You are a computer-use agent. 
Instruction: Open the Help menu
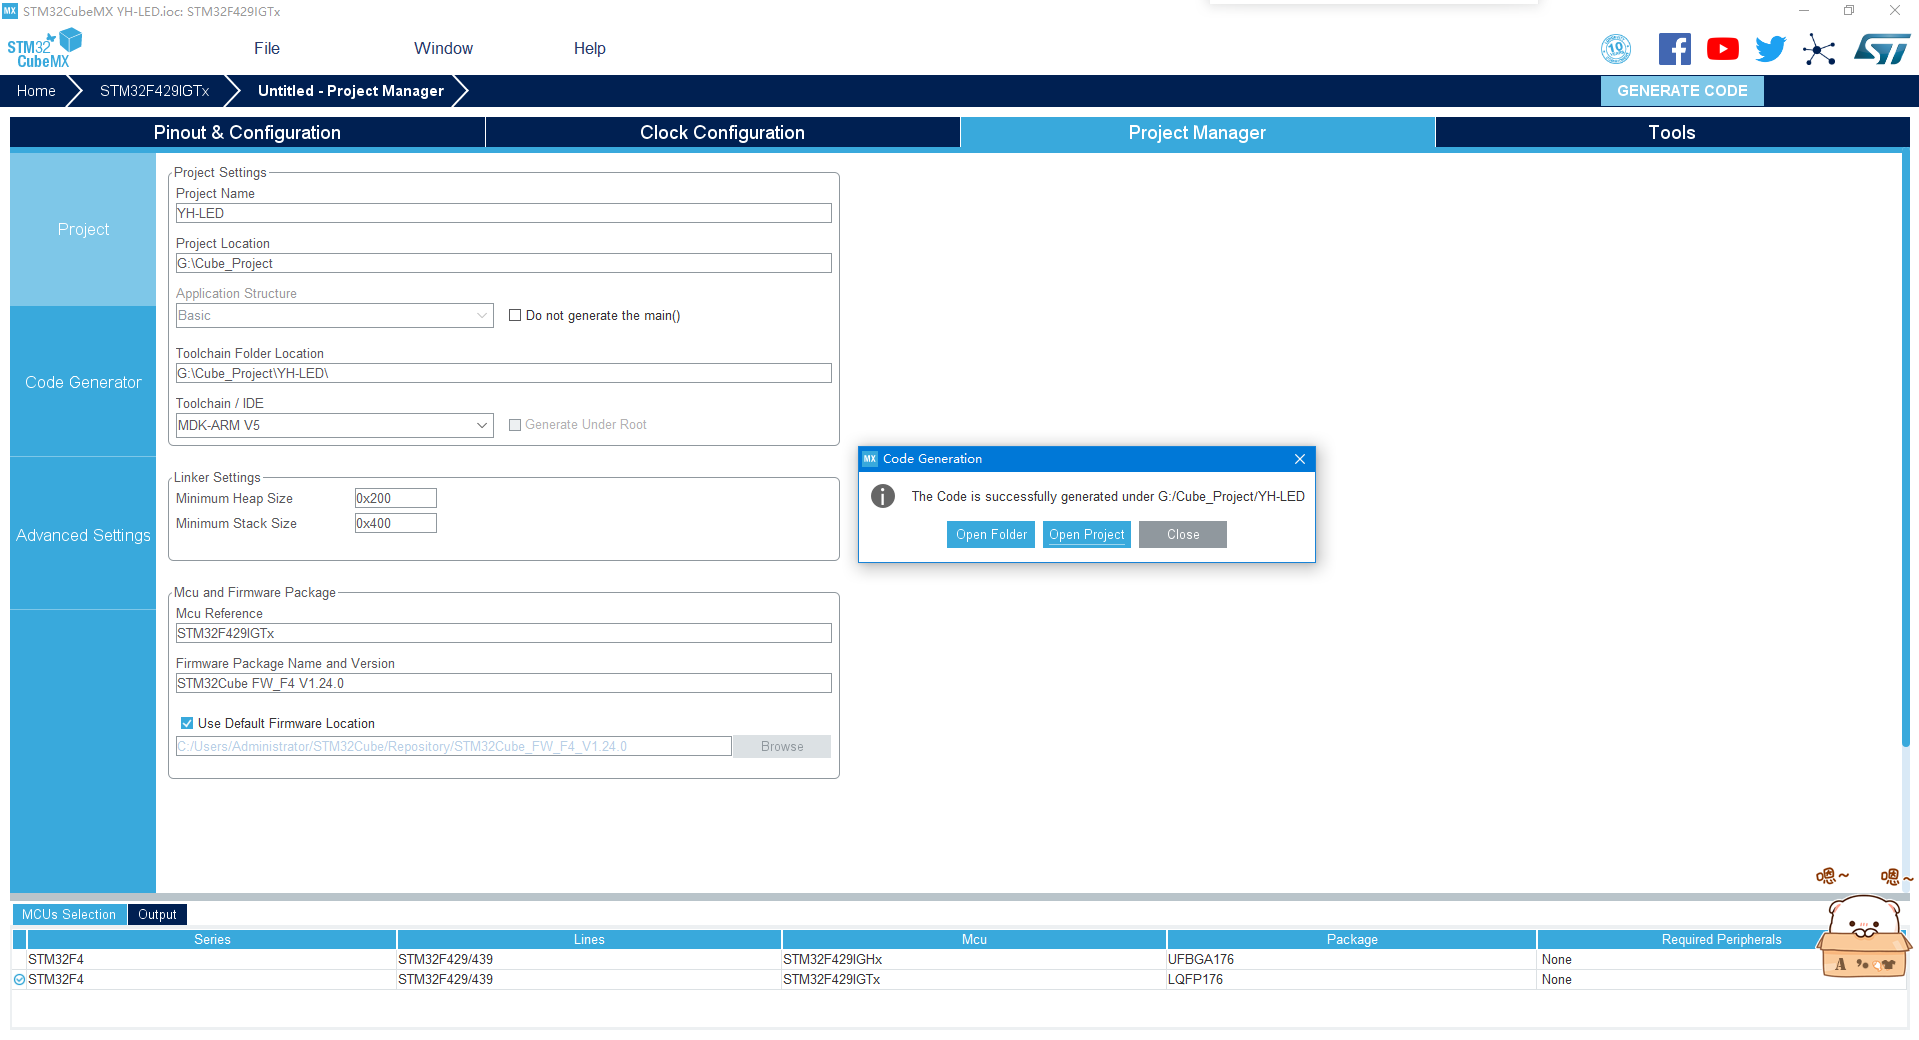tap(590, 48)
